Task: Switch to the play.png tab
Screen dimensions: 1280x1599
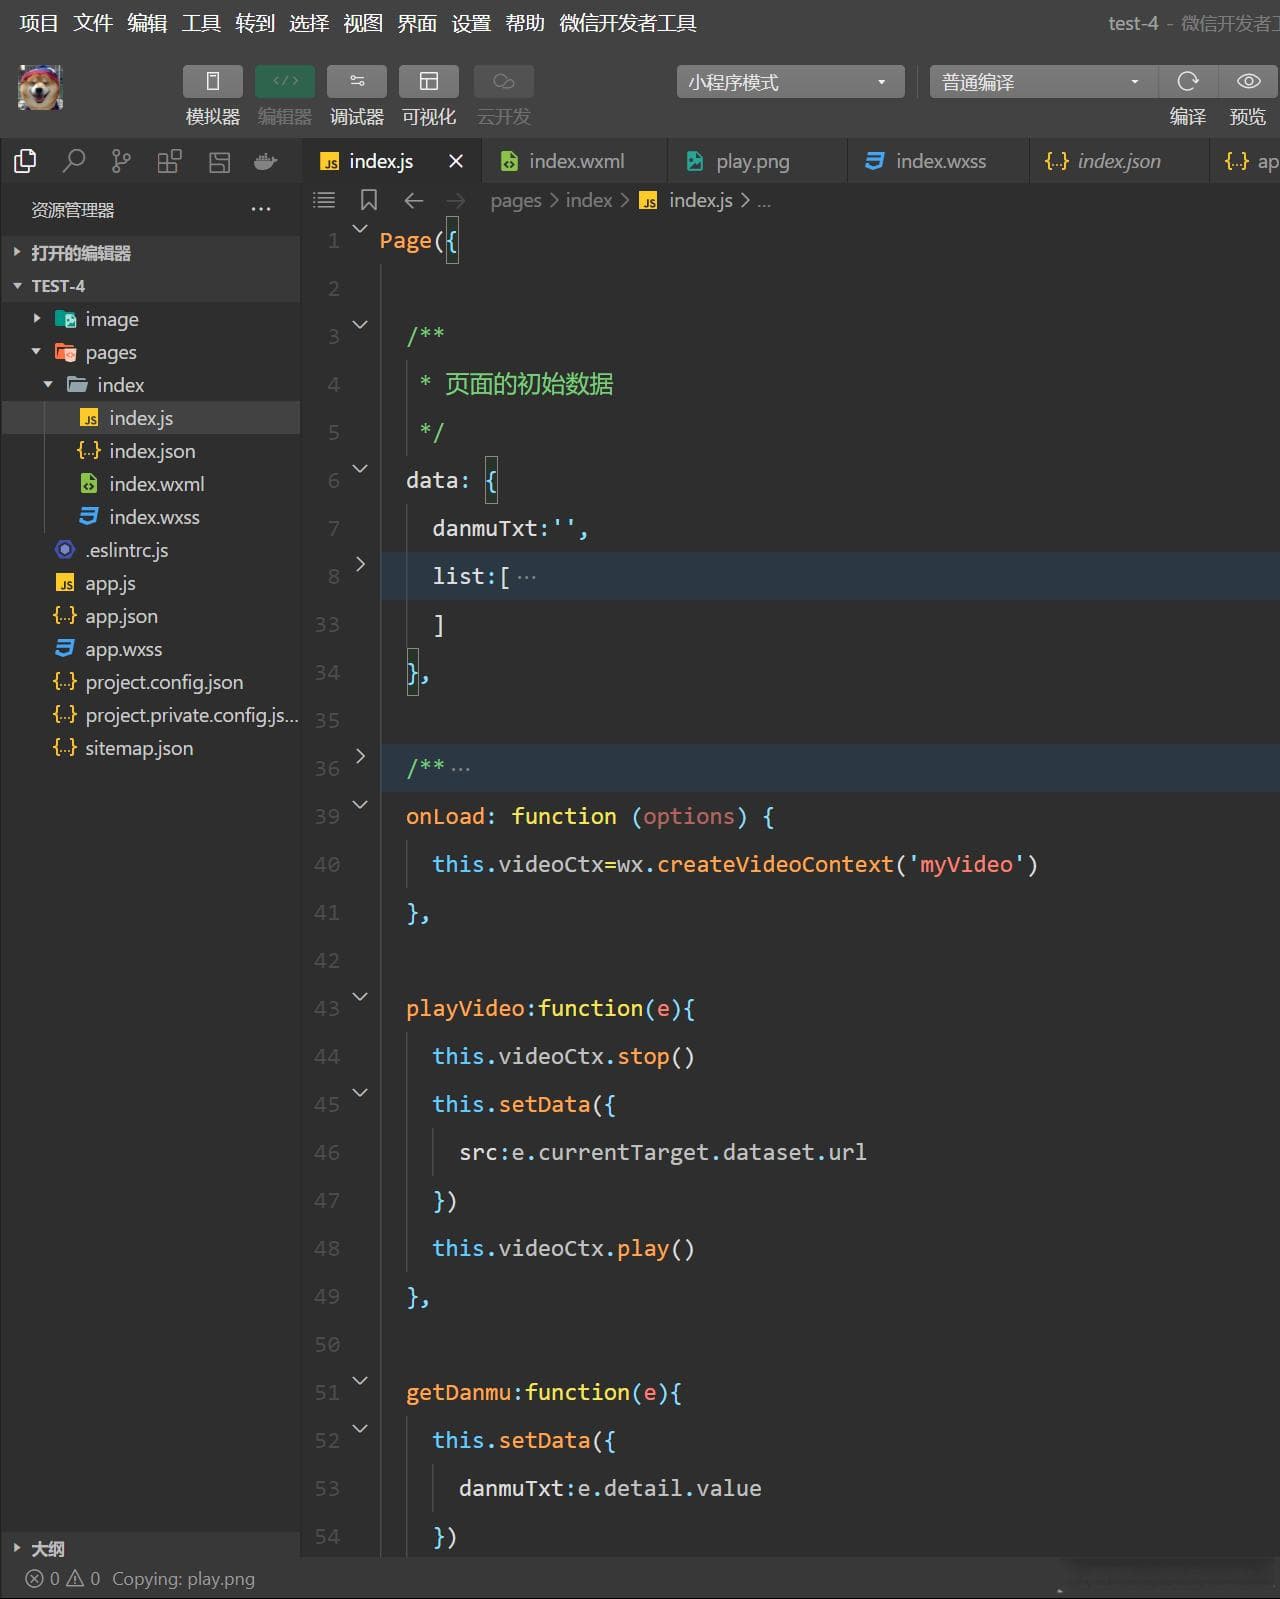Action: (x=757, y=161)
